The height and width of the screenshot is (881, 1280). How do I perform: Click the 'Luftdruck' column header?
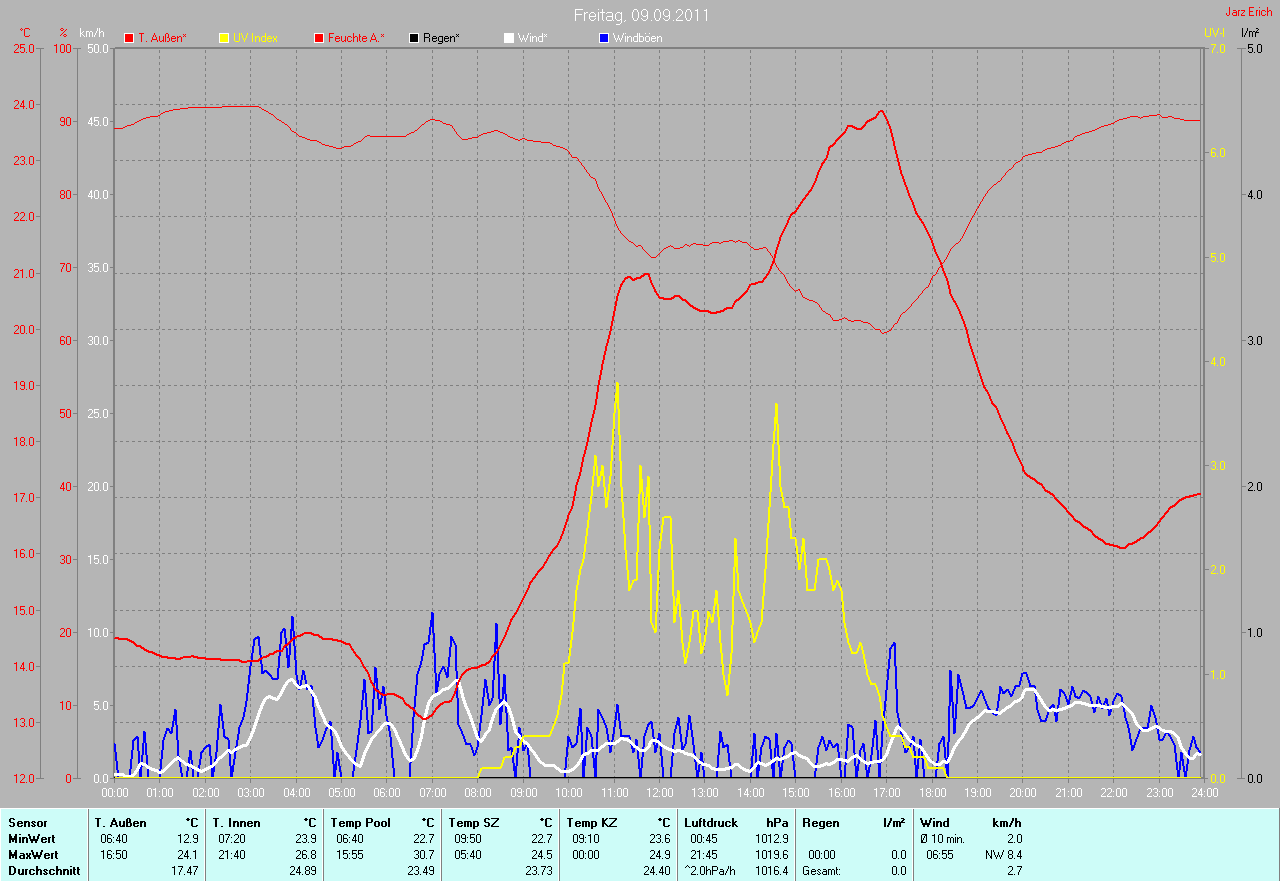(x=711, y=823)
